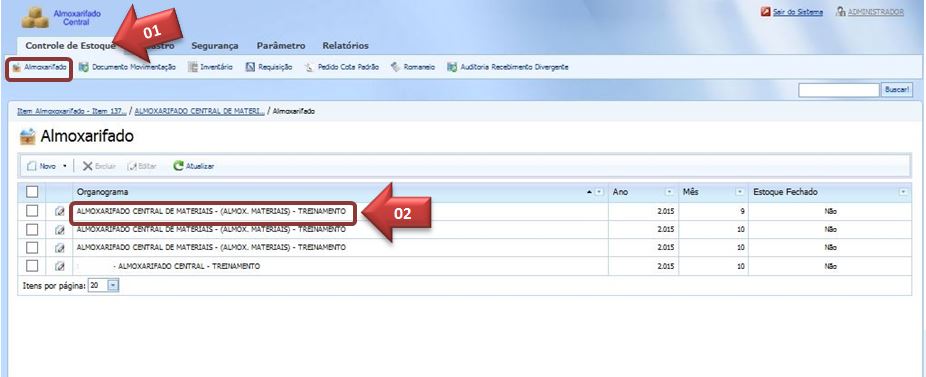Click the Atualizar refresh button
This screenshot has width=926, height=377.
194,166
